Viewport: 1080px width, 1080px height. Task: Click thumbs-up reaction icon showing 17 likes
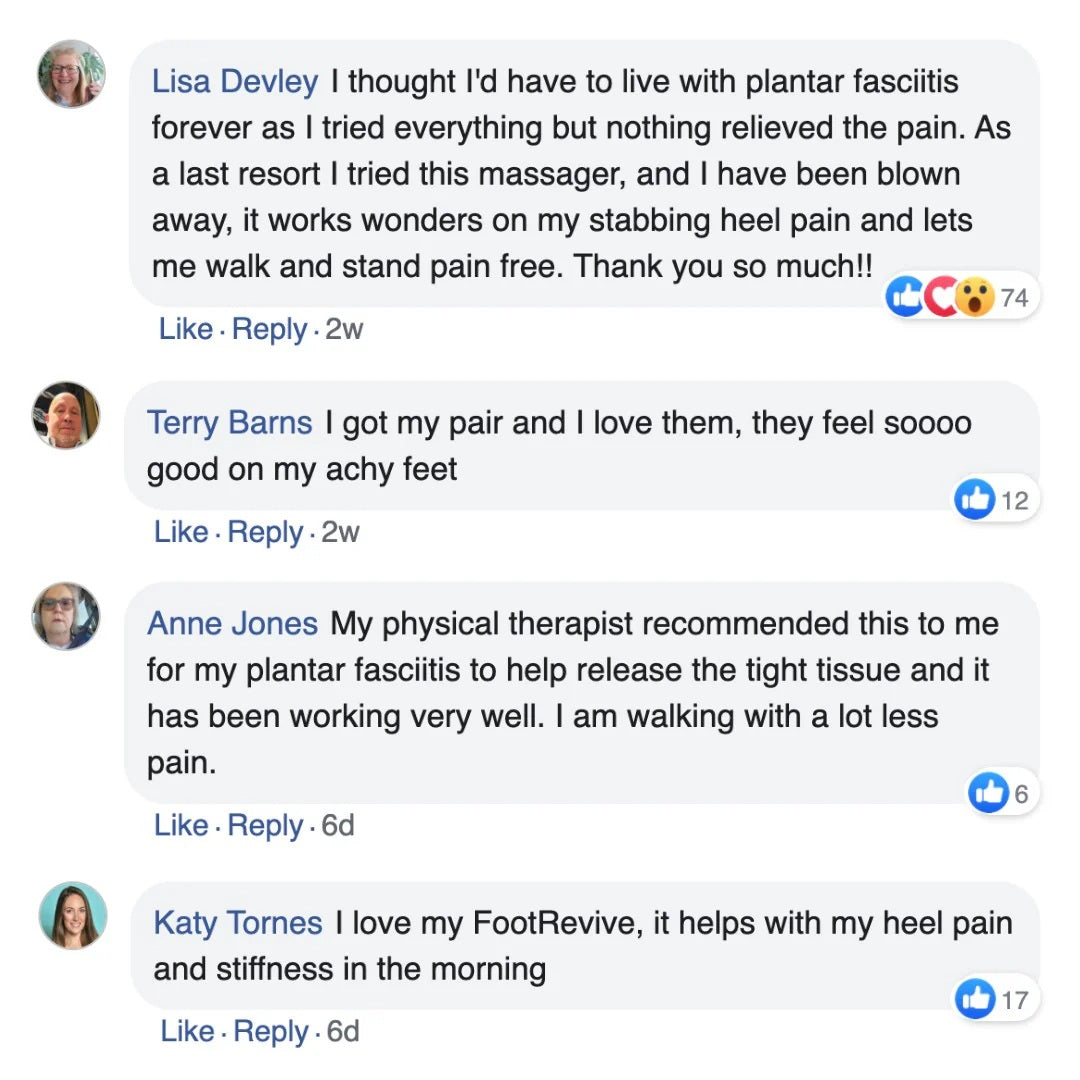pos(975,998)
